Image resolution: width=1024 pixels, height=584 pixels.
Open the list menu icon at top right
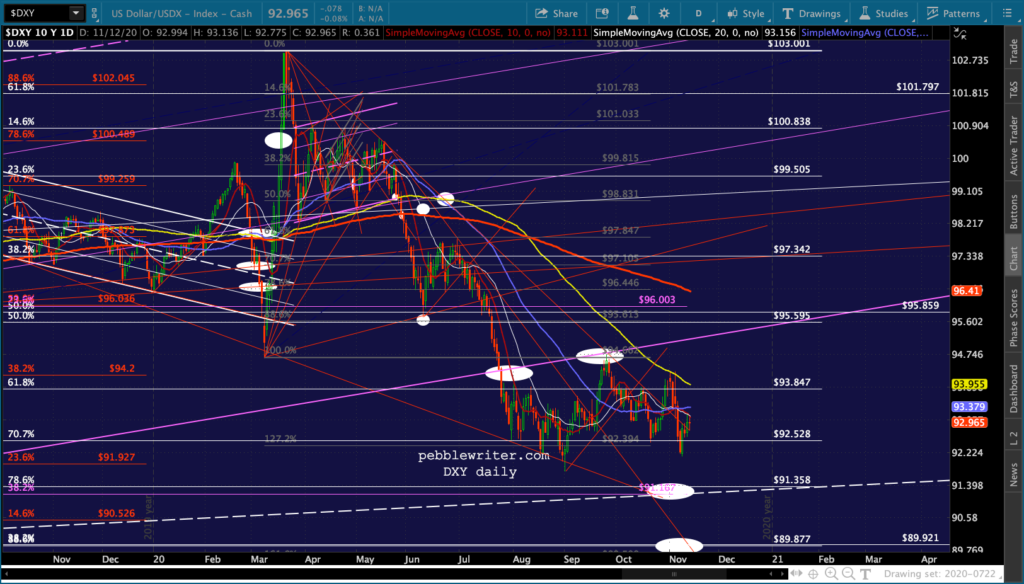pos(1007,13)
